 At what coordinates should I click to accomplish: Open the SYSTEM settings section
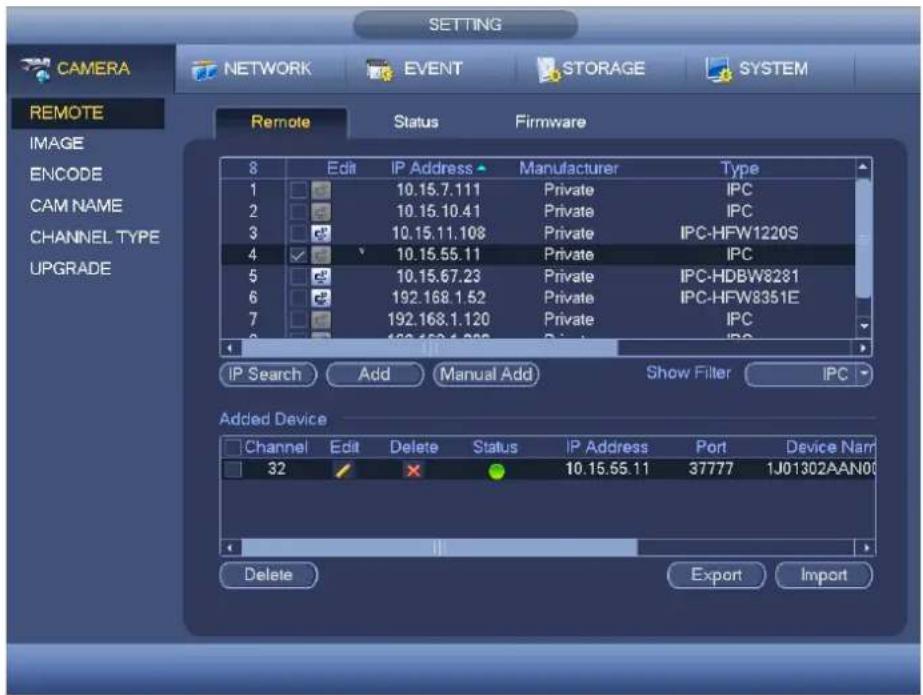click(758, 69)
